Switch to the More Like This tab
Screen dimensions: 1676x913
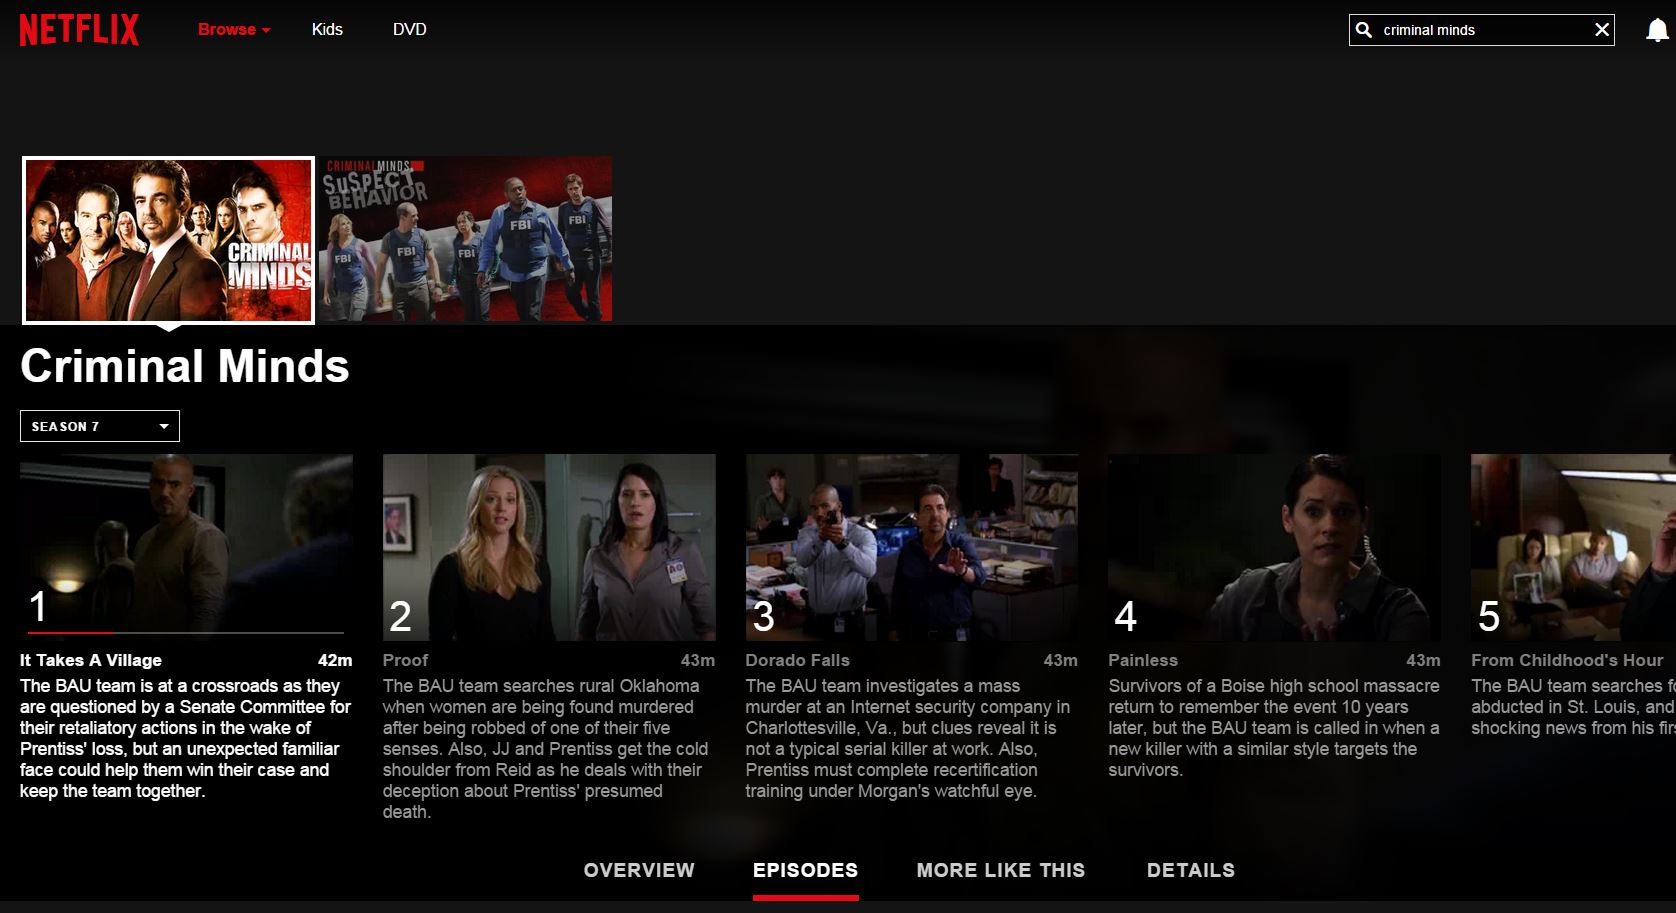click(x=1001, y=870)
